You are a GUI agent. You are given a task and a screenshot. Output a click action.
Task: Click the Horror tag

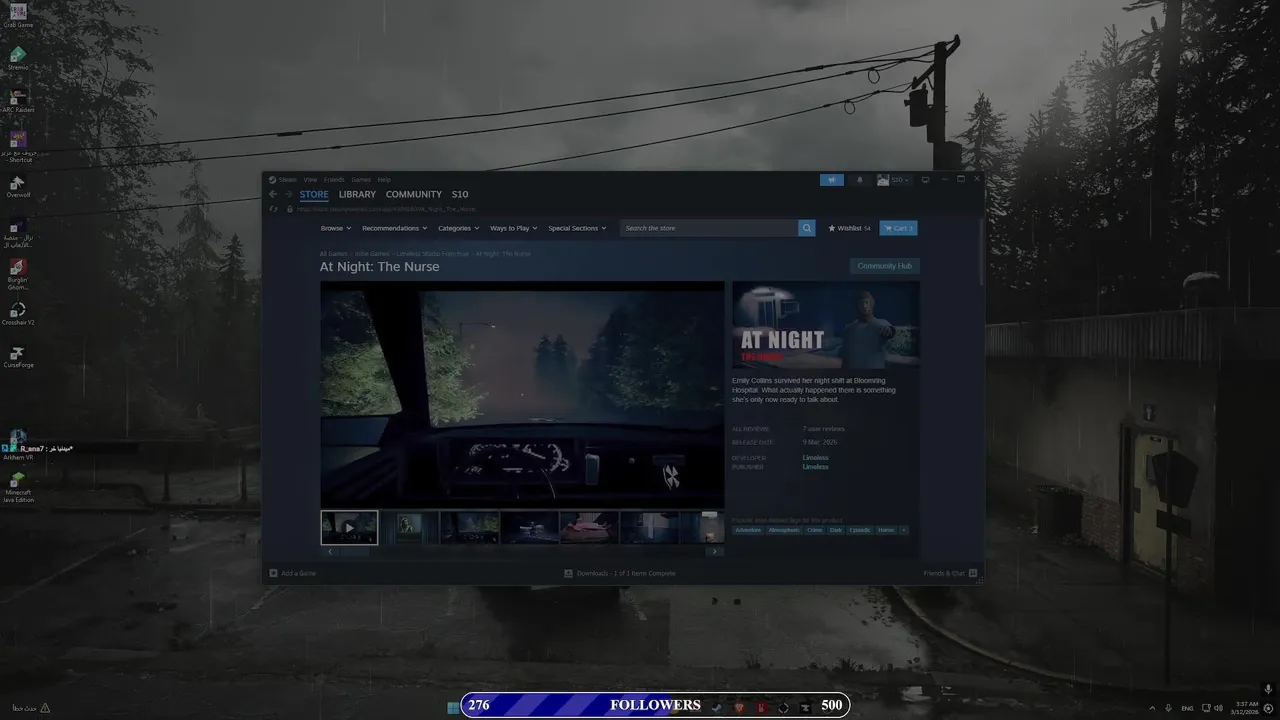886,530
